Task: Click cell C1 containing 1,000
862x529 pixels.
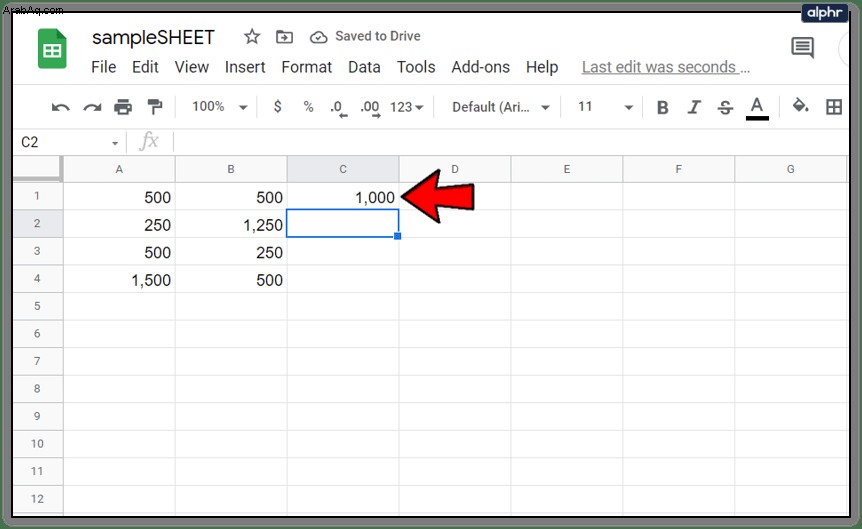Action: (343, 196)
